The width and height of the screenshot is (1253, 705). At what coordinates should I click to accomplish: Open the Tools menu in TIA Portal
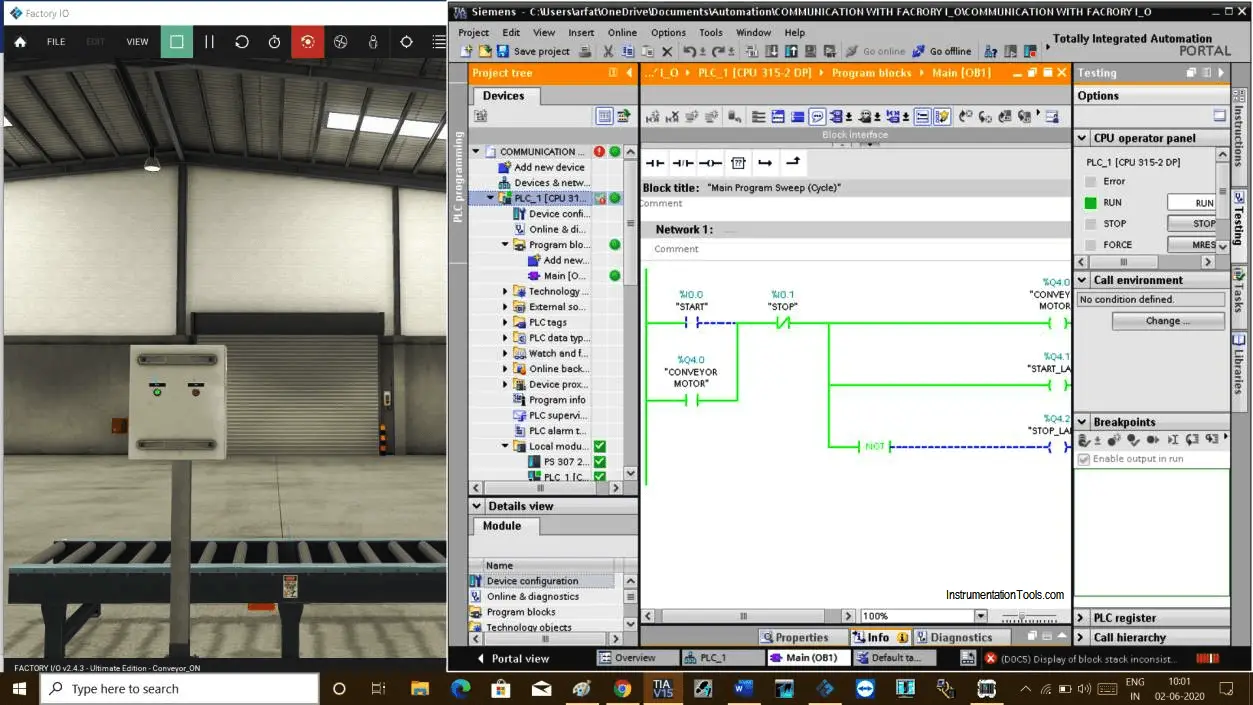711,32
